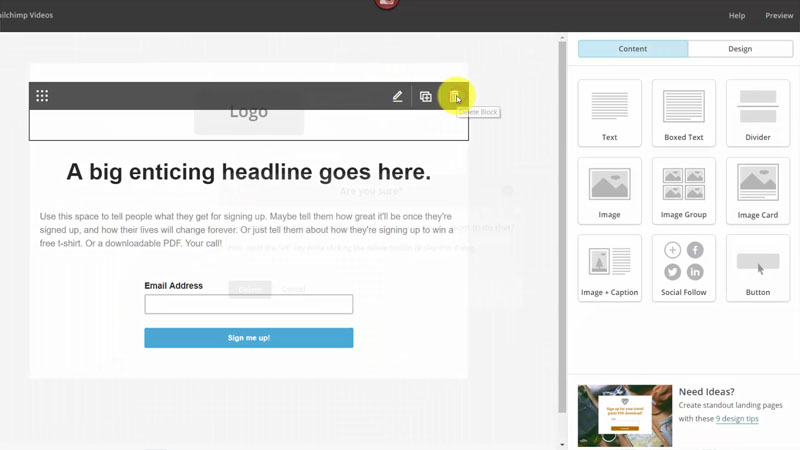Select the Image Card content block
This screenshot has height=450, width=800.
pyautogui.click(x=757, y=190)
